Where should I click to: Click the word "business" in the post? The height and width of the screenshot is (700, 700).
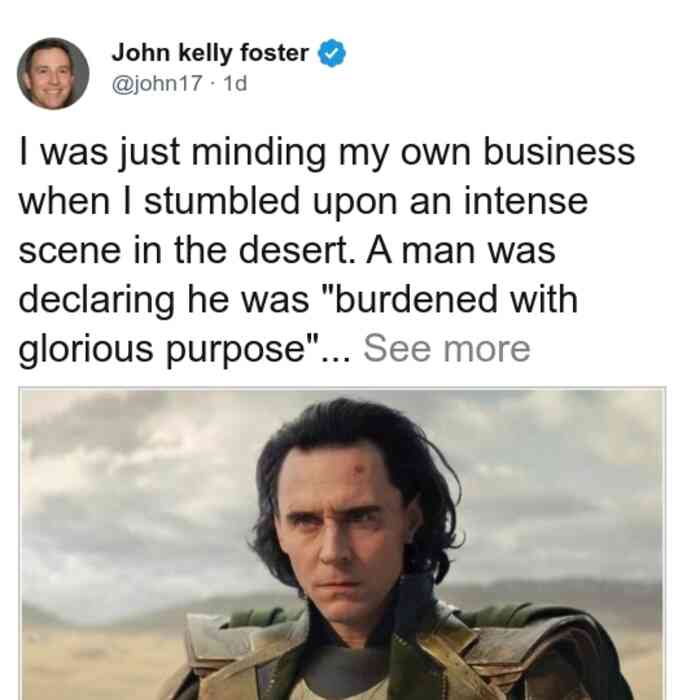pyautogui.click(x=559, y=152)
